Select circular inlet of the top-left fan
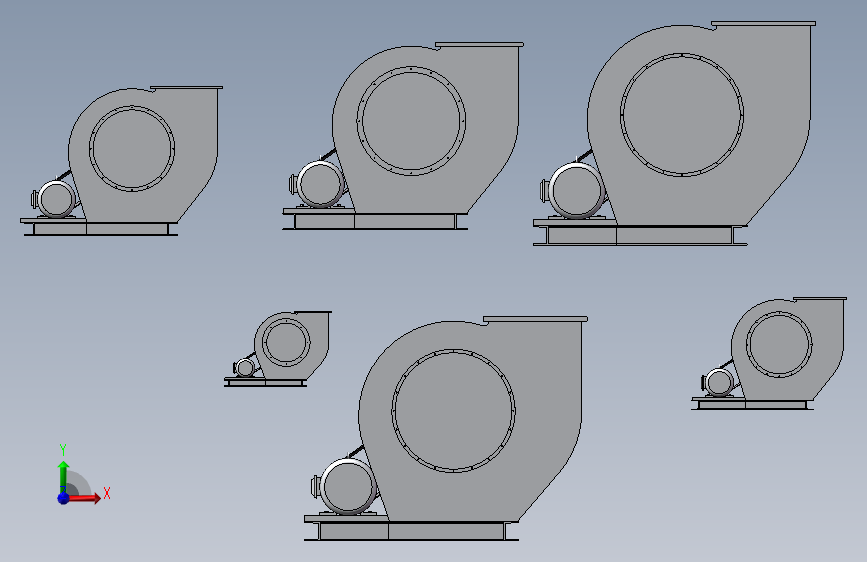The width and height of the screenshot is (867, 562). click(x=132, y=149)
